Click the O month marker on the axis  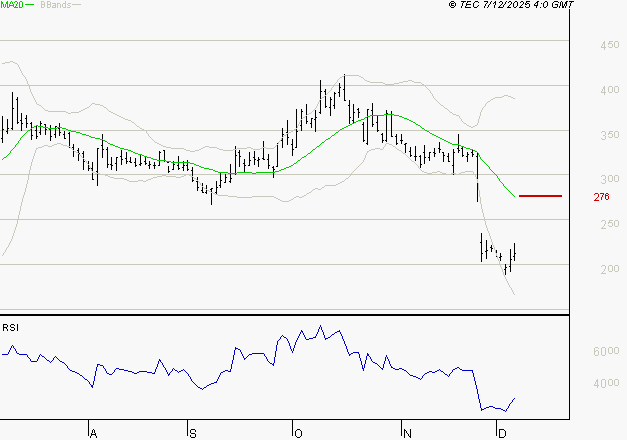298,434
